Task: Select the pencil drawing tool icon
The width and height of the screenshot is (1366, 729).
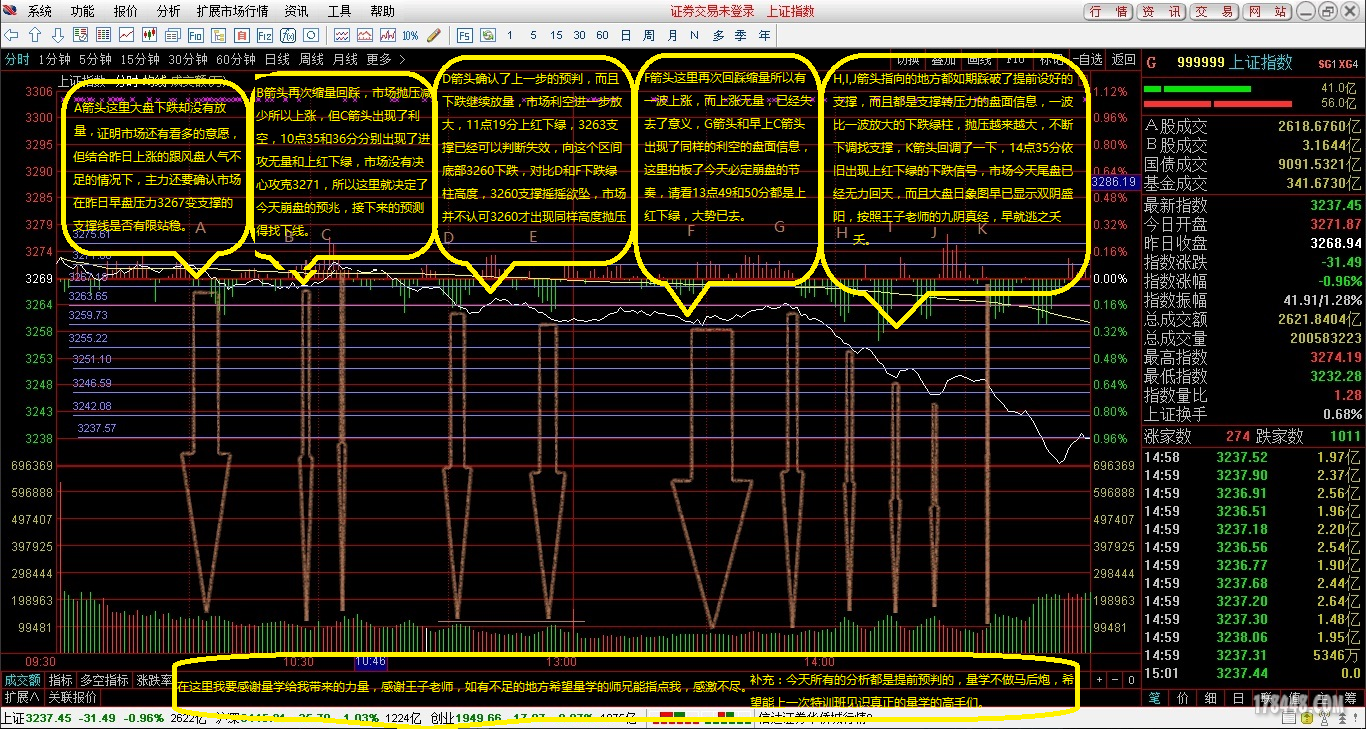Action: pos(434,35)
